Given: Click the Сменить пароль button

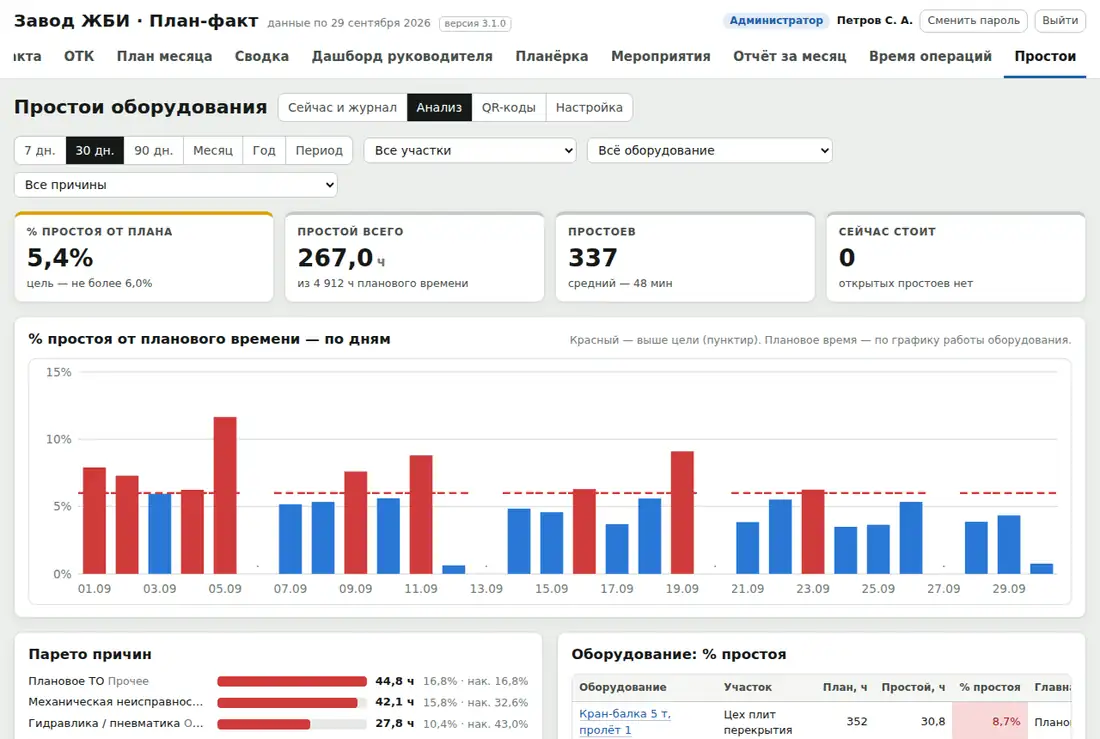Looking at the screenshot, I should 974,20.
